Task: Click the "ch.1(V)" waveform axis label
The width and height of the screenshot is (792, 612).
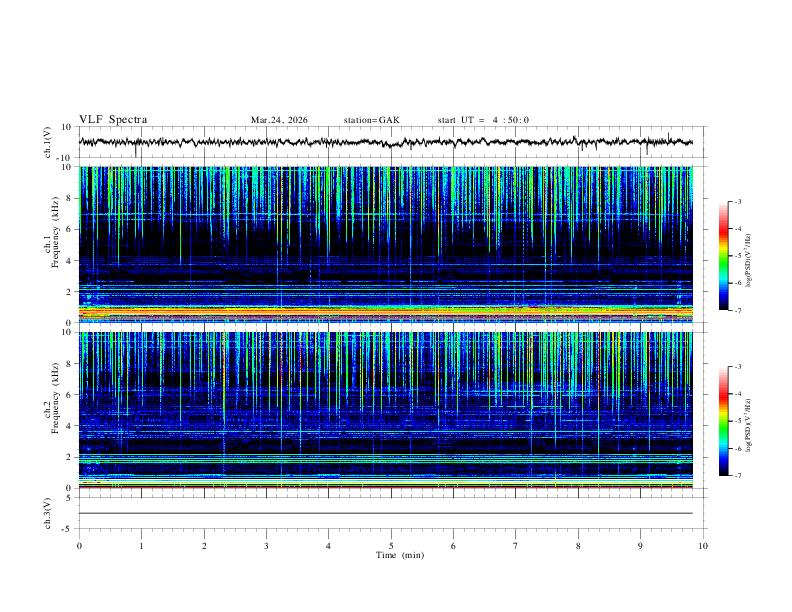Action: tap(48, 142)
